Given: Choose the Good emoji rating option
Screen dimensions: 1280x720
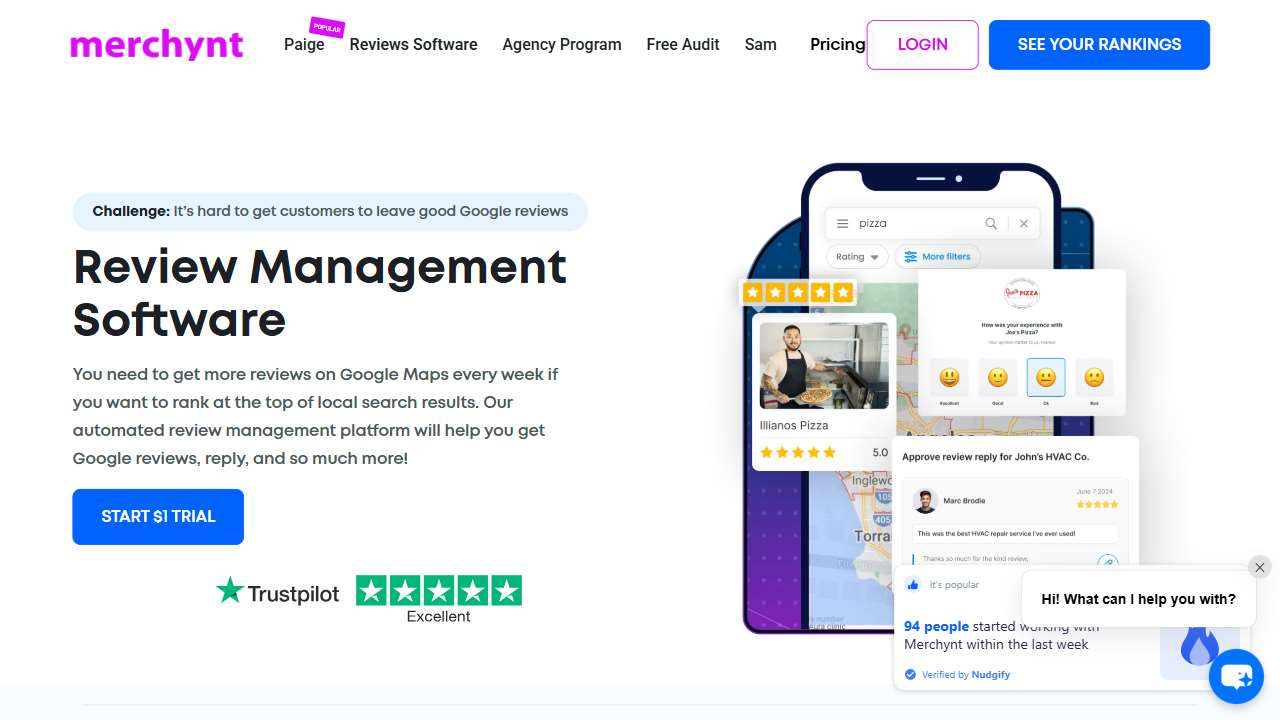Looking at the screenshot, I should click(x=997, y=377).
